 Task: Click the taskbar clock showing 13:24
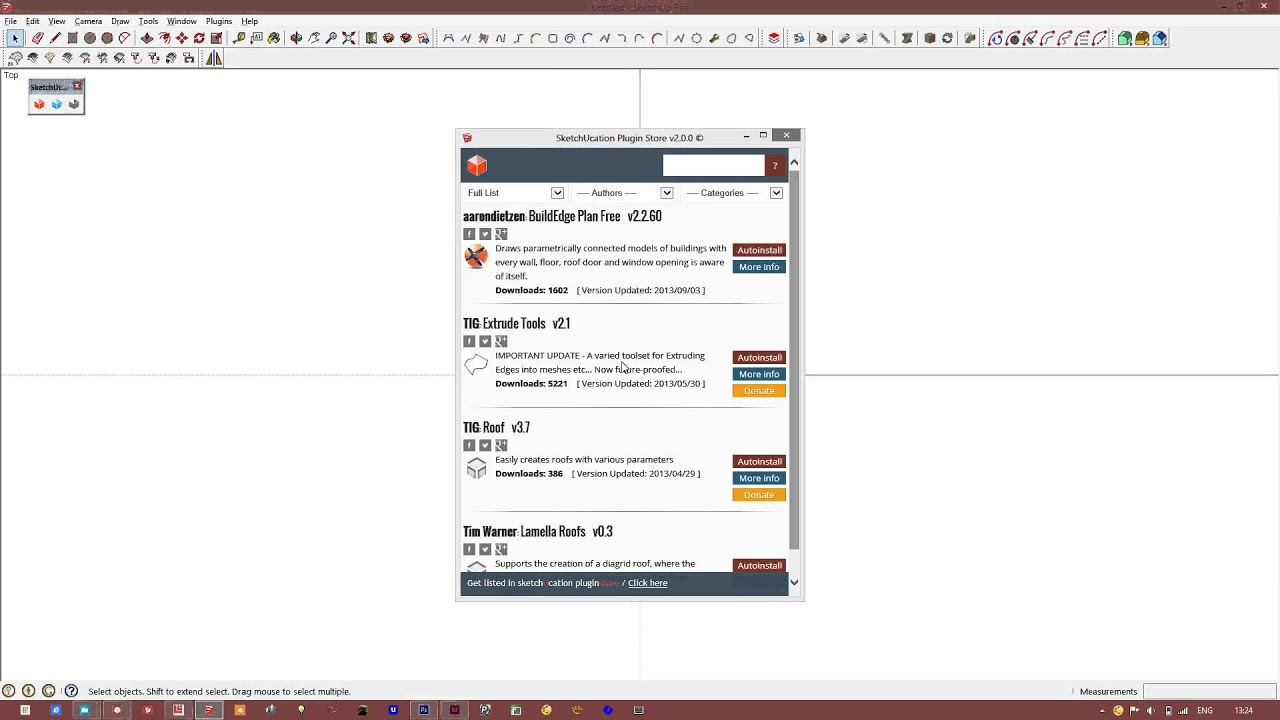pyautogui.click(x=1244, y=711)
